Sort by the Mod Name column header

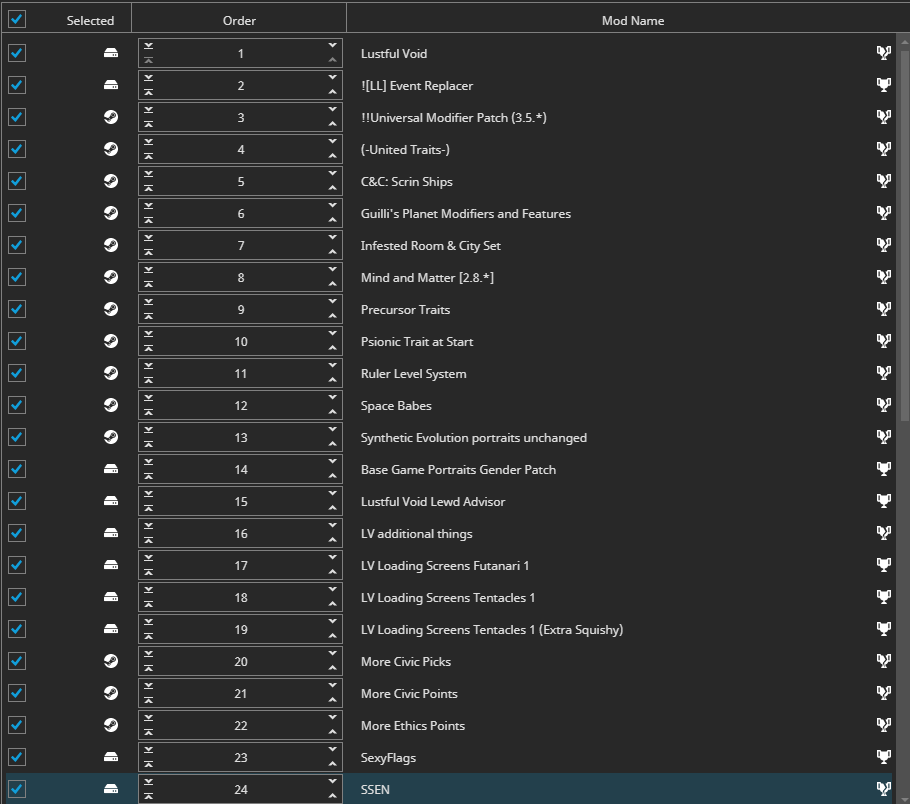pyautogui.click(x=633, y=20)
